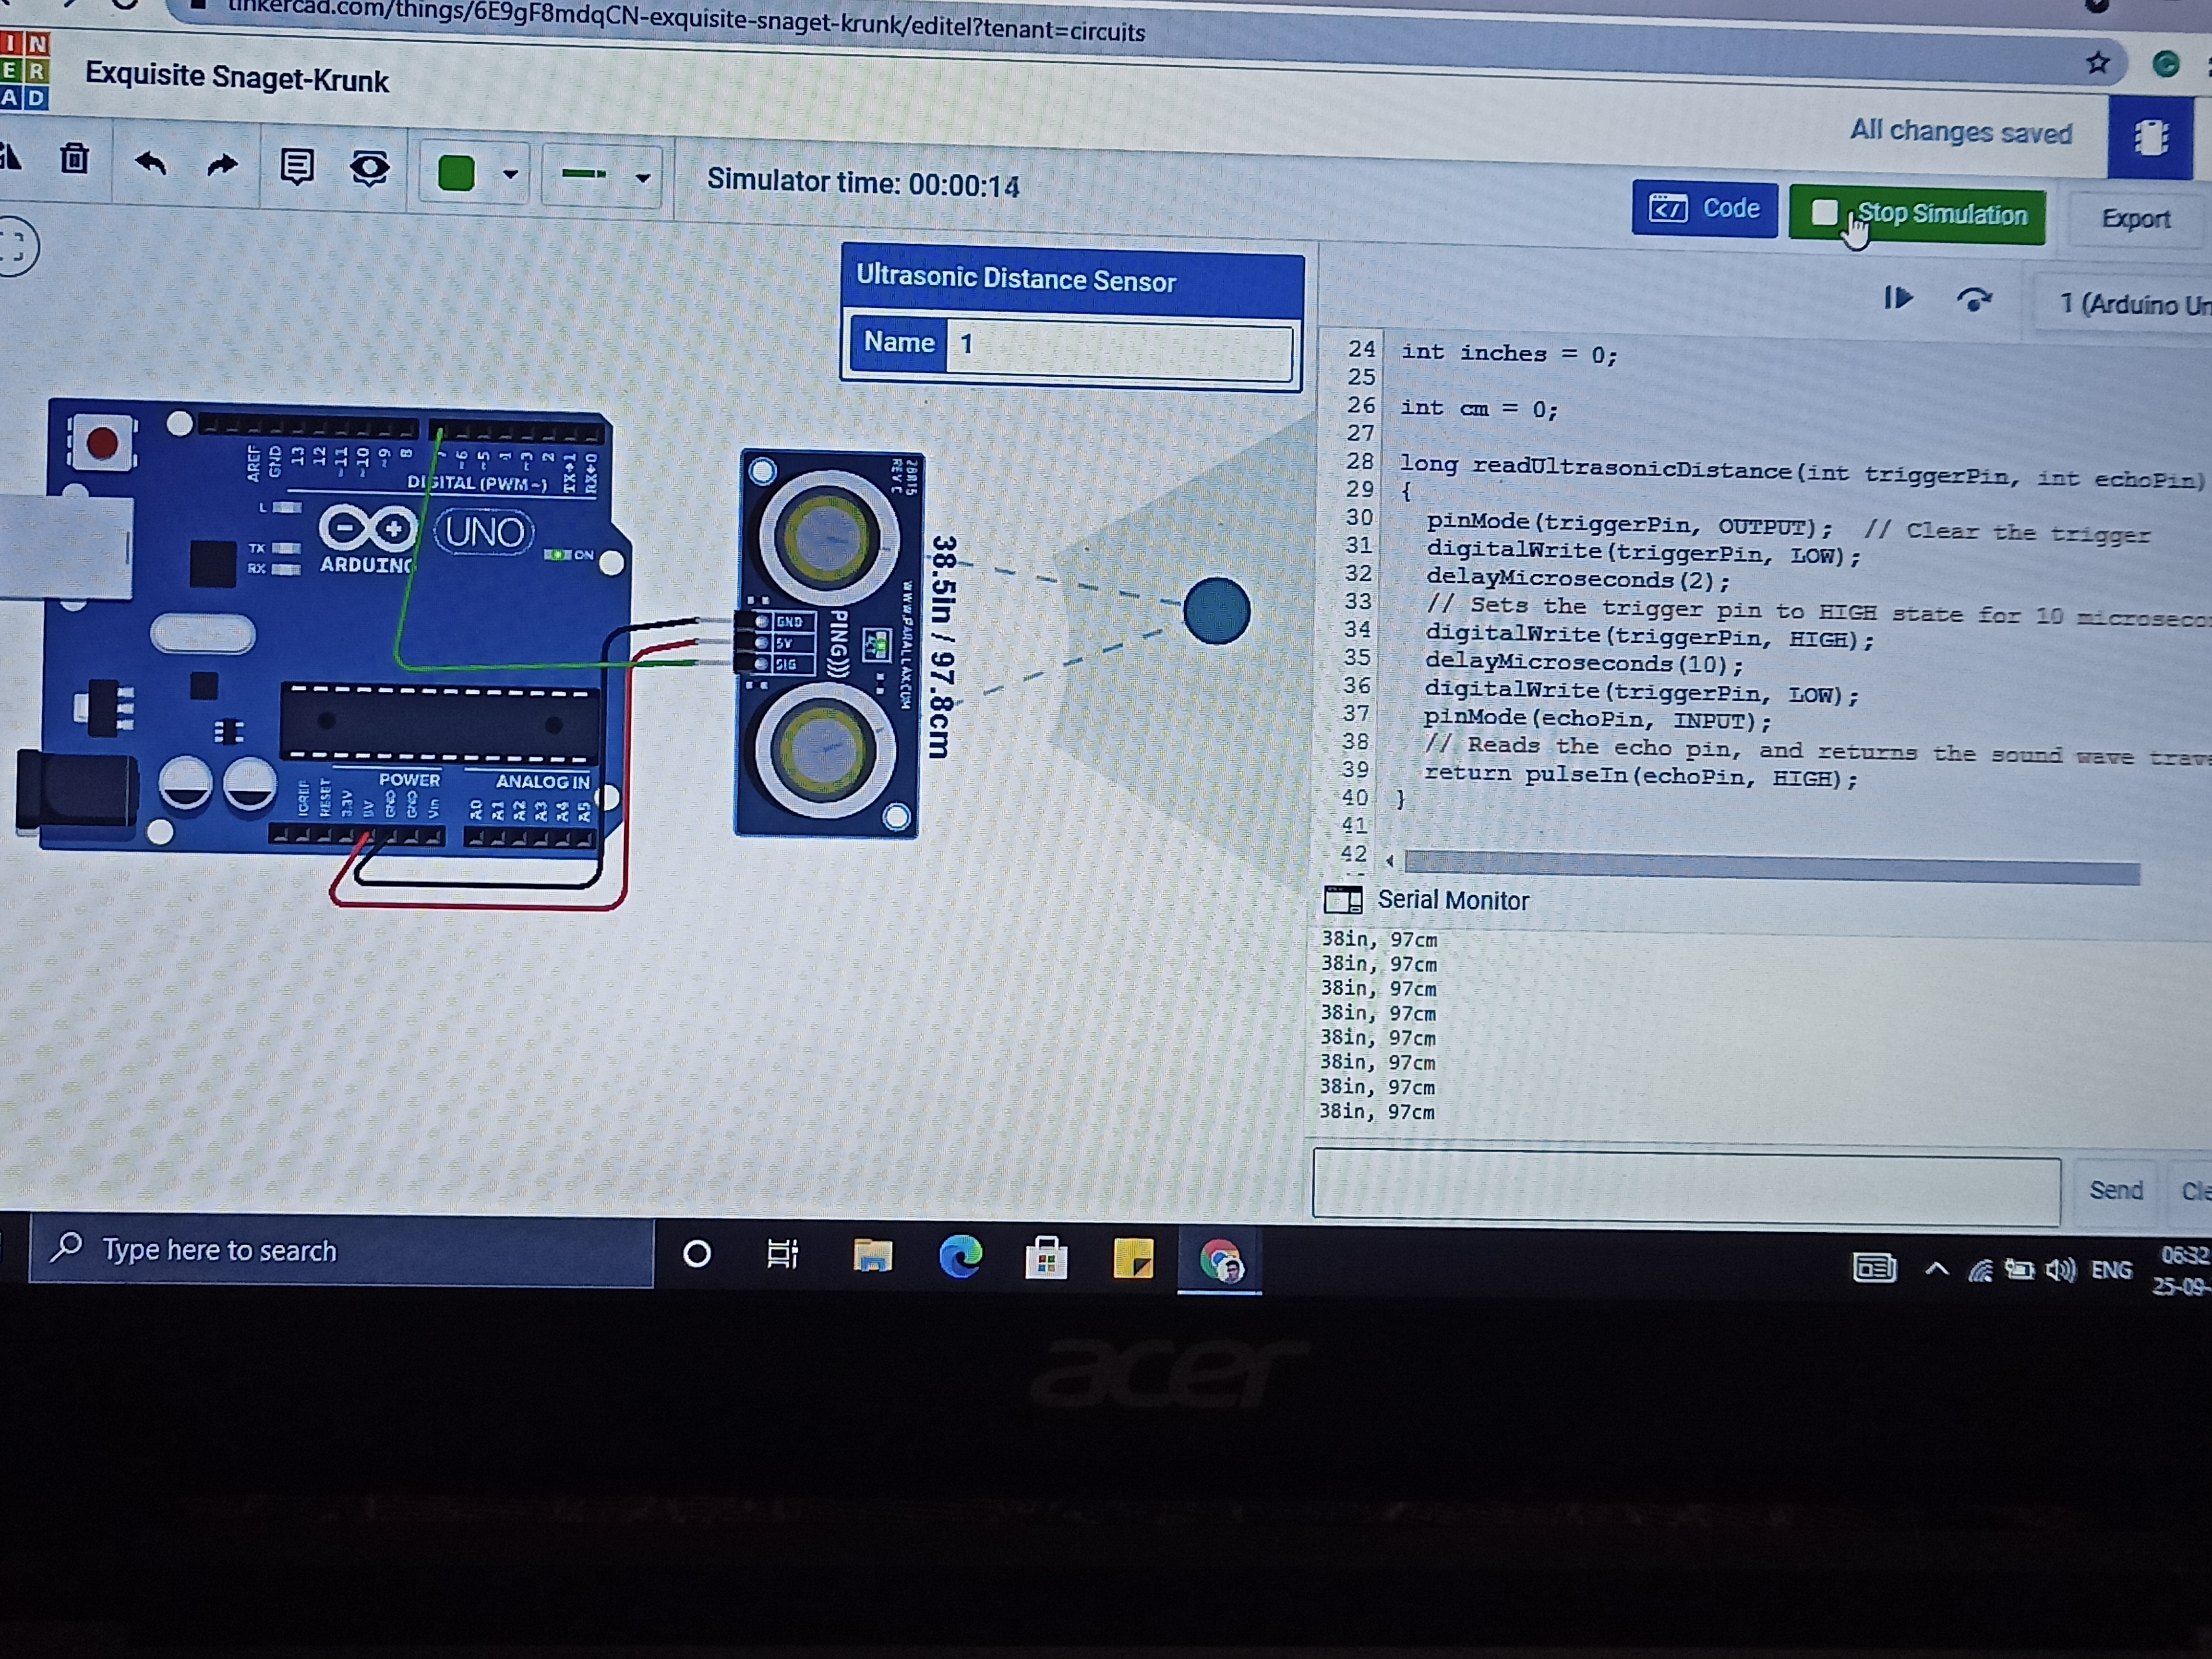Viewport: 2212px width, 1659px height.
Task: Click the trash delete icon
Action: [74, 158]
